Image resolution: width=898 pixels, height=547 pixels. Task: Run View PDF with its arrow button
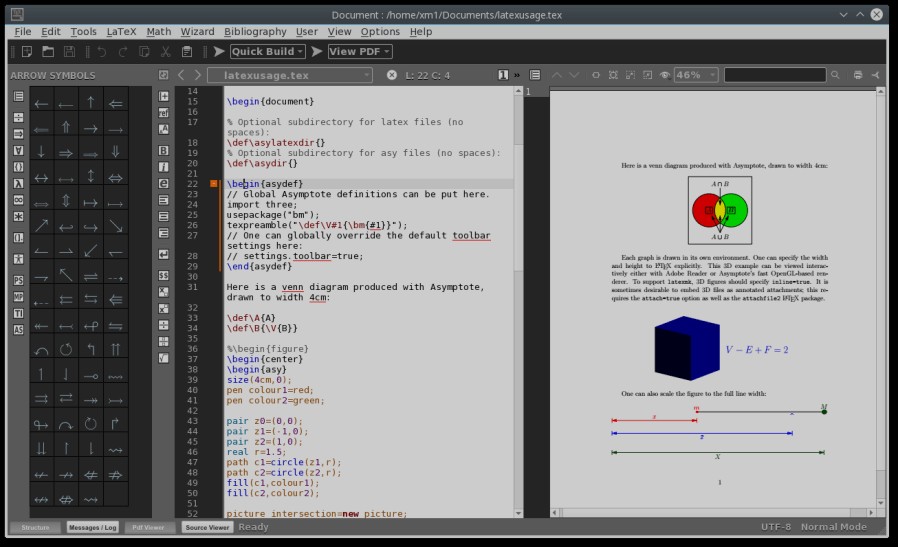(317, 51)
